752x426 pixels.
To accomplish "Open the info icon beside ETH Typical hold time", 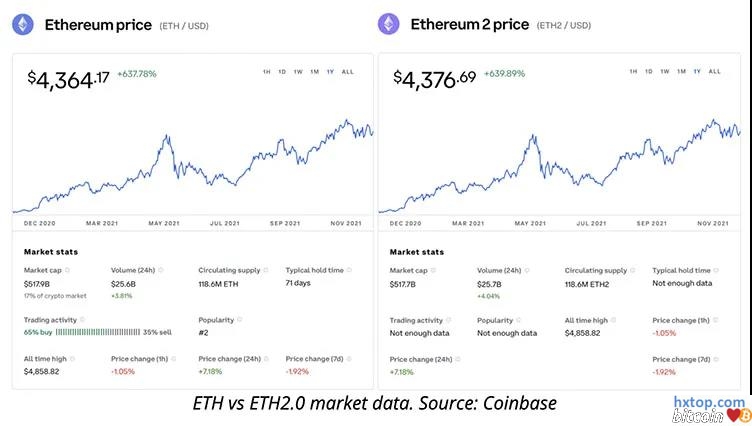I will point(350,270).
